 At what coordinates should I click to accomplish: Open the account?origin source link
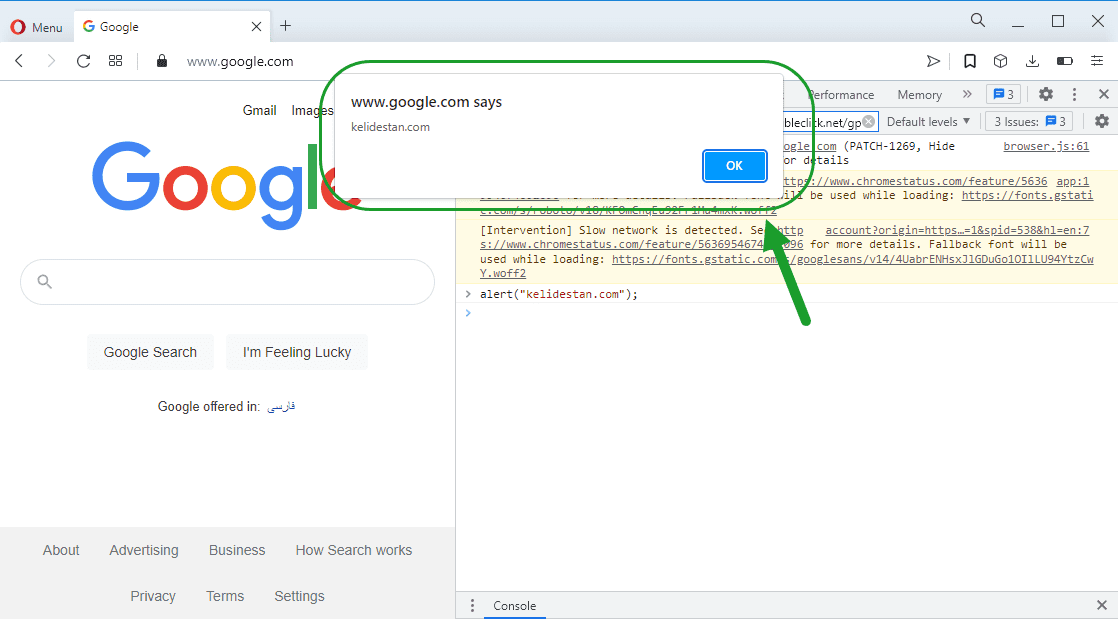(957, 230)
